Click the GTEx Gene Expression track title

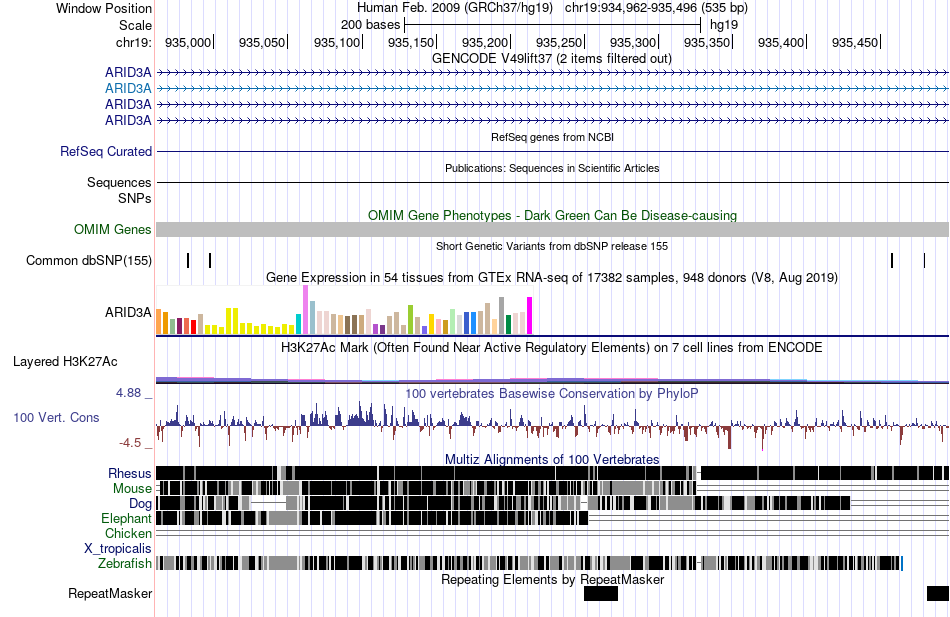pos(552,278)
